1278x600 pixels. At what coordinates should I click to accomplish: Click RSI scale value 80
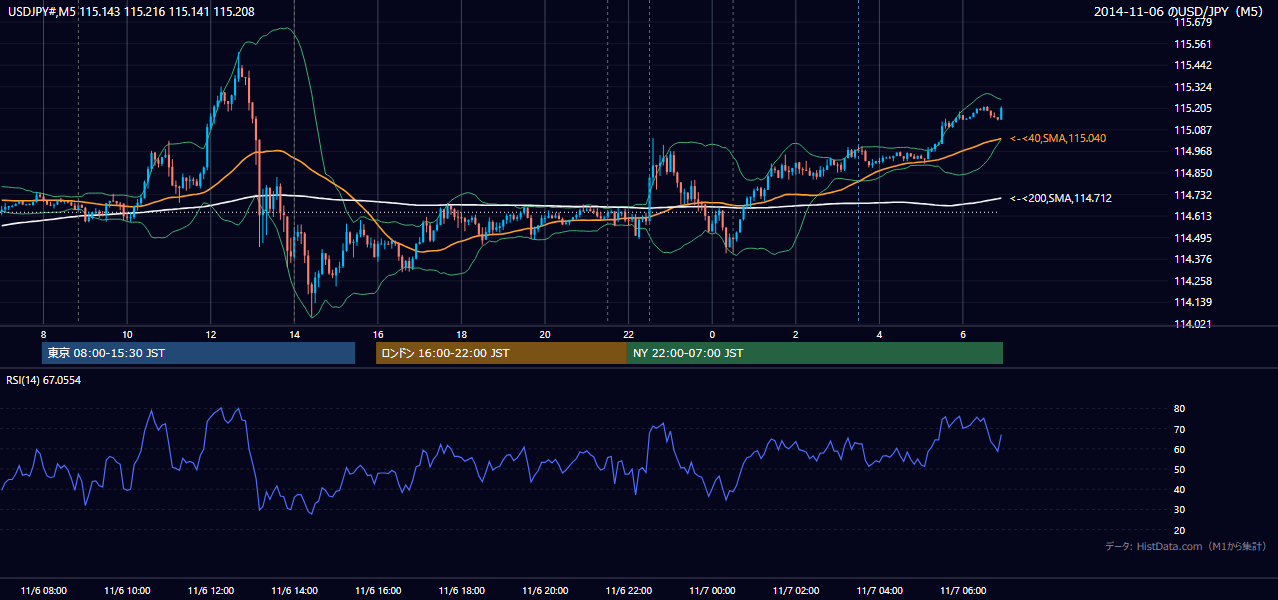[1179, 409]
